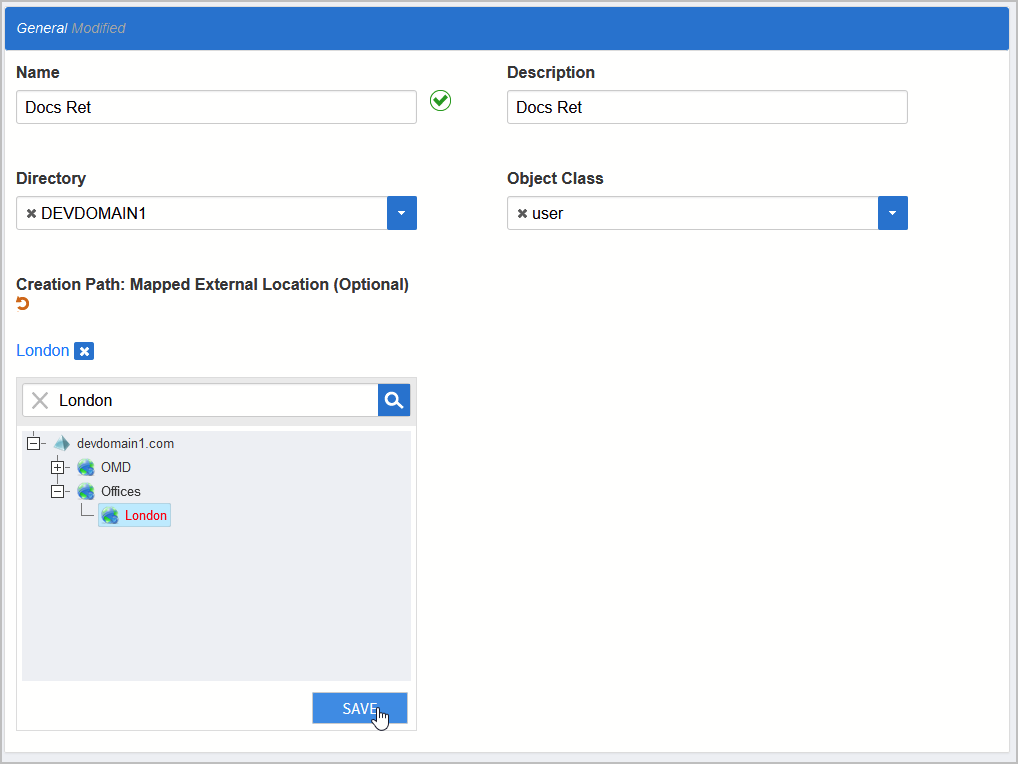The width and height of the screenshot is (1018, 764).
Task: Click the Offices organizational unit icon
Action: (x=86, y=491)
